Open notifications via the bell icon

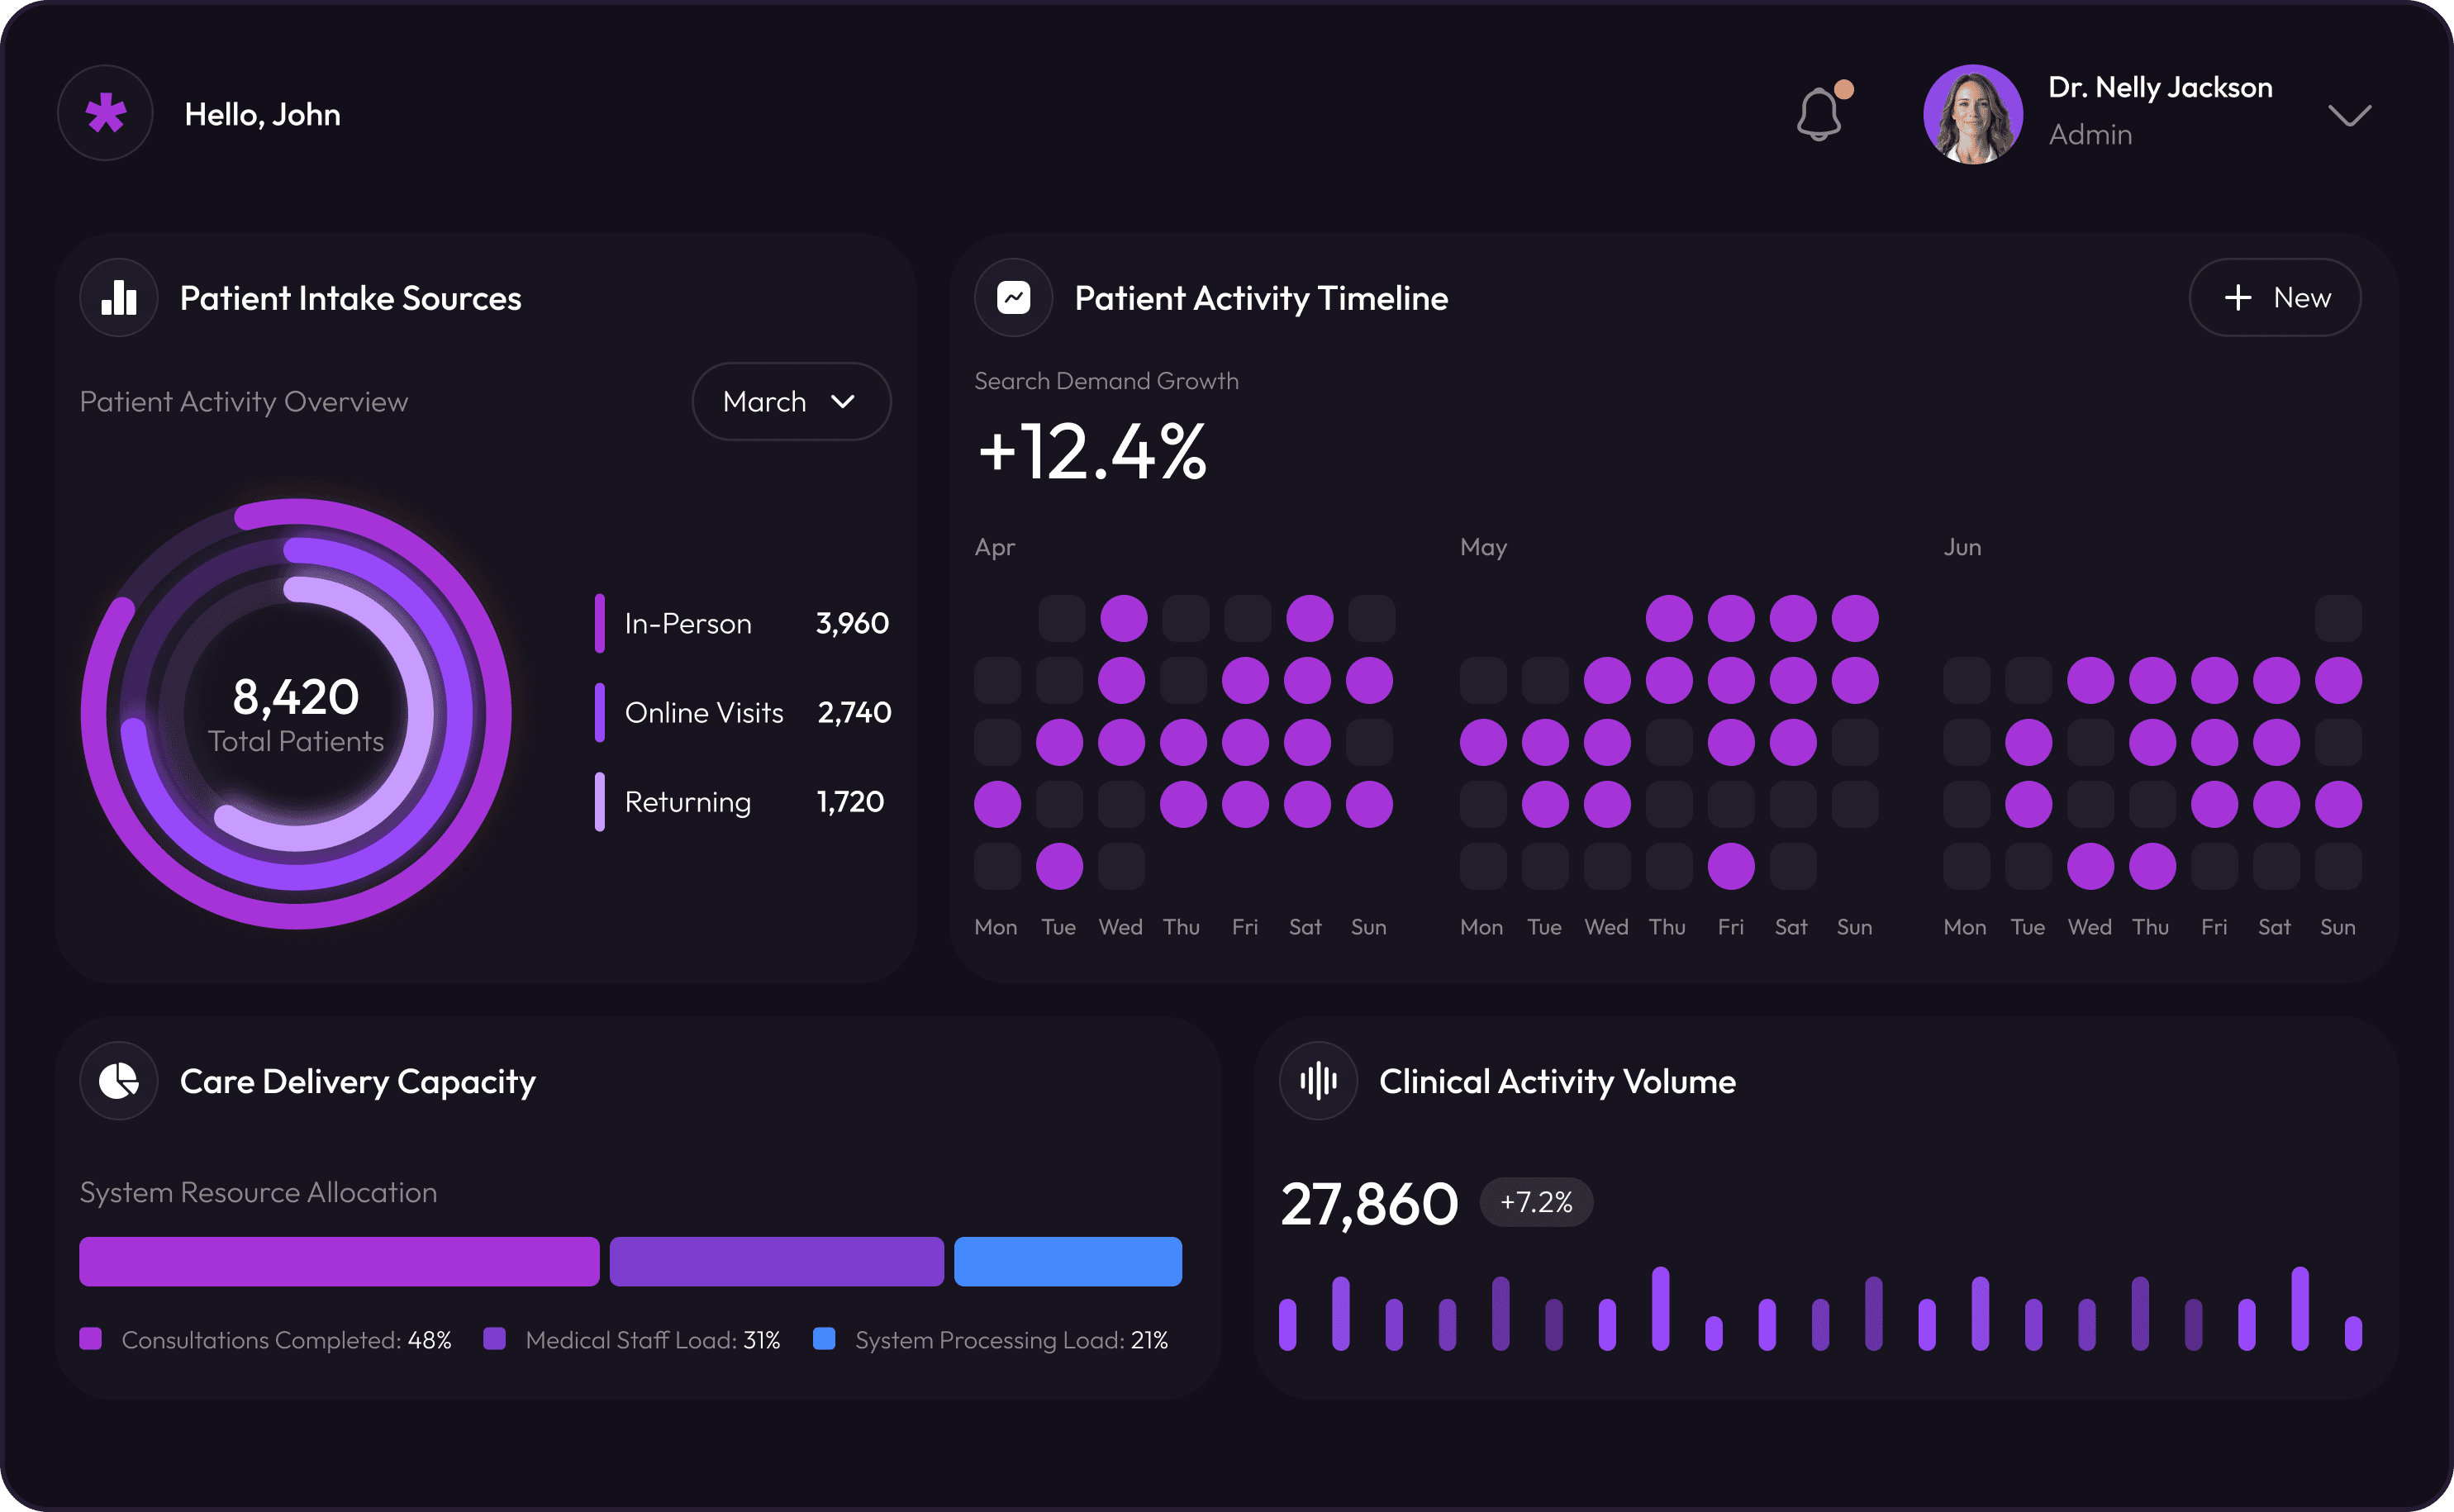(1819, 114)
